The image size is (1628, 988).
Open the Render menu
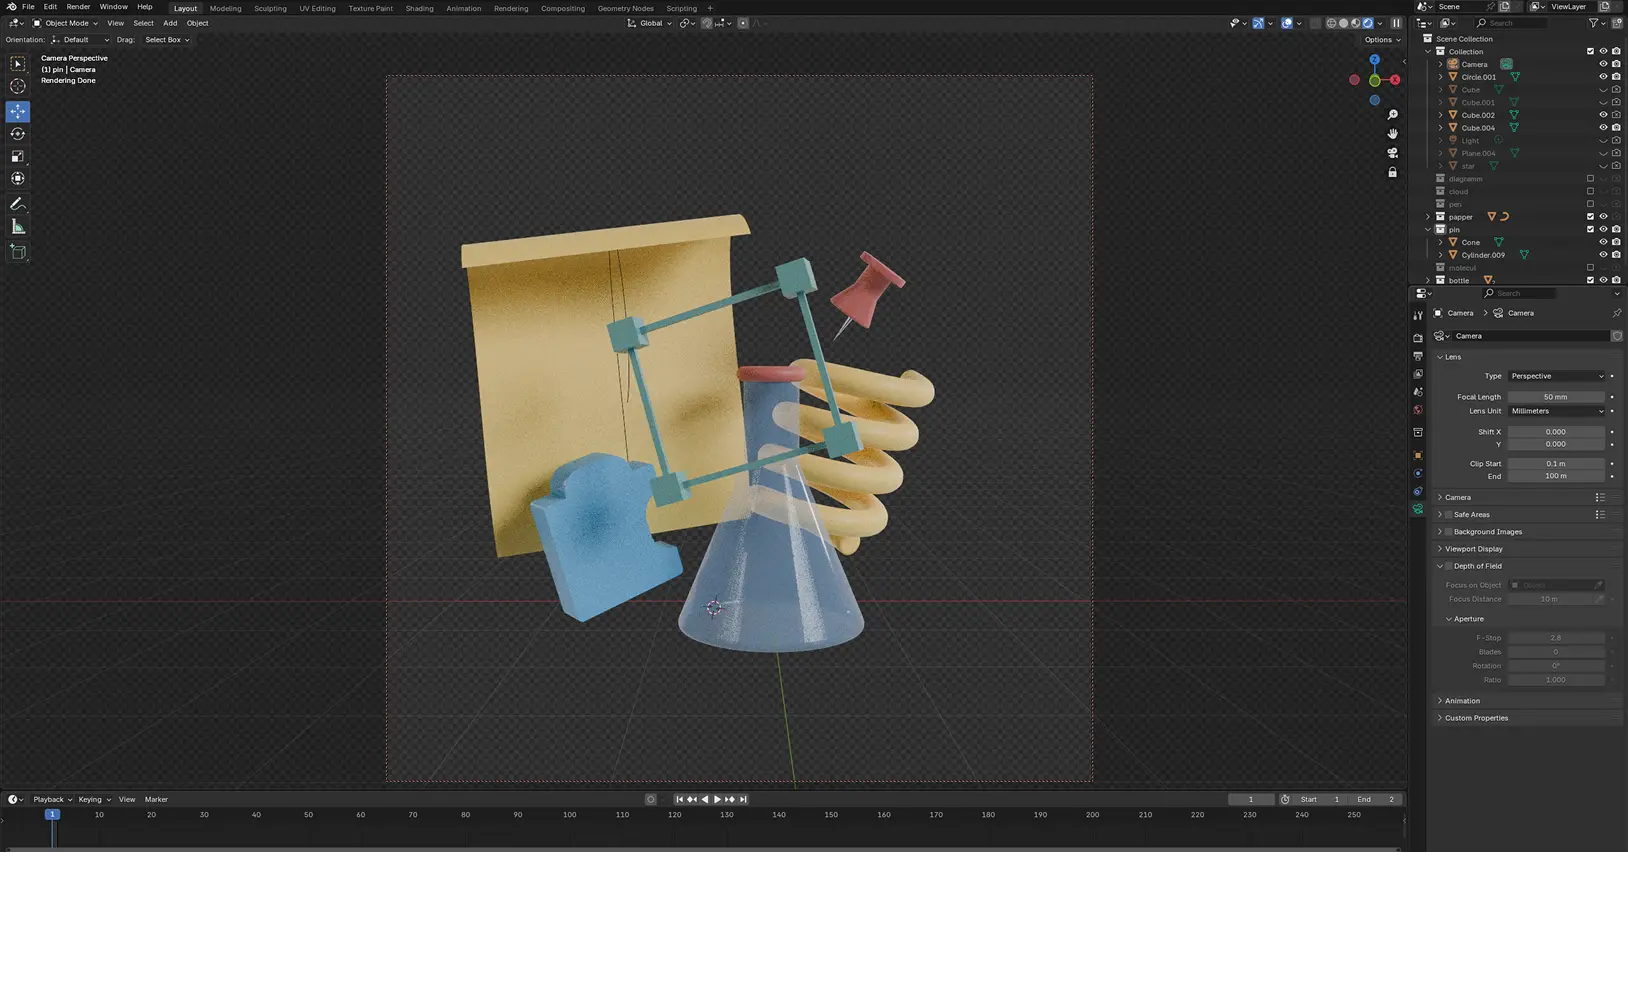click(78, 7)
